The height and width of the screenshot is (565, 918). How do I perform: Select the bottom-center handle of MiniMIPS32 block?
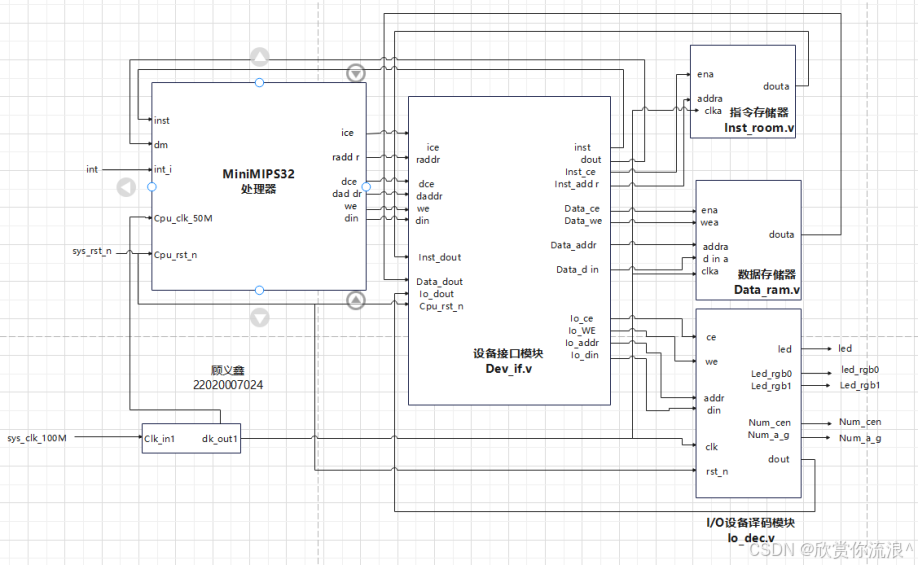pos(259,290)
